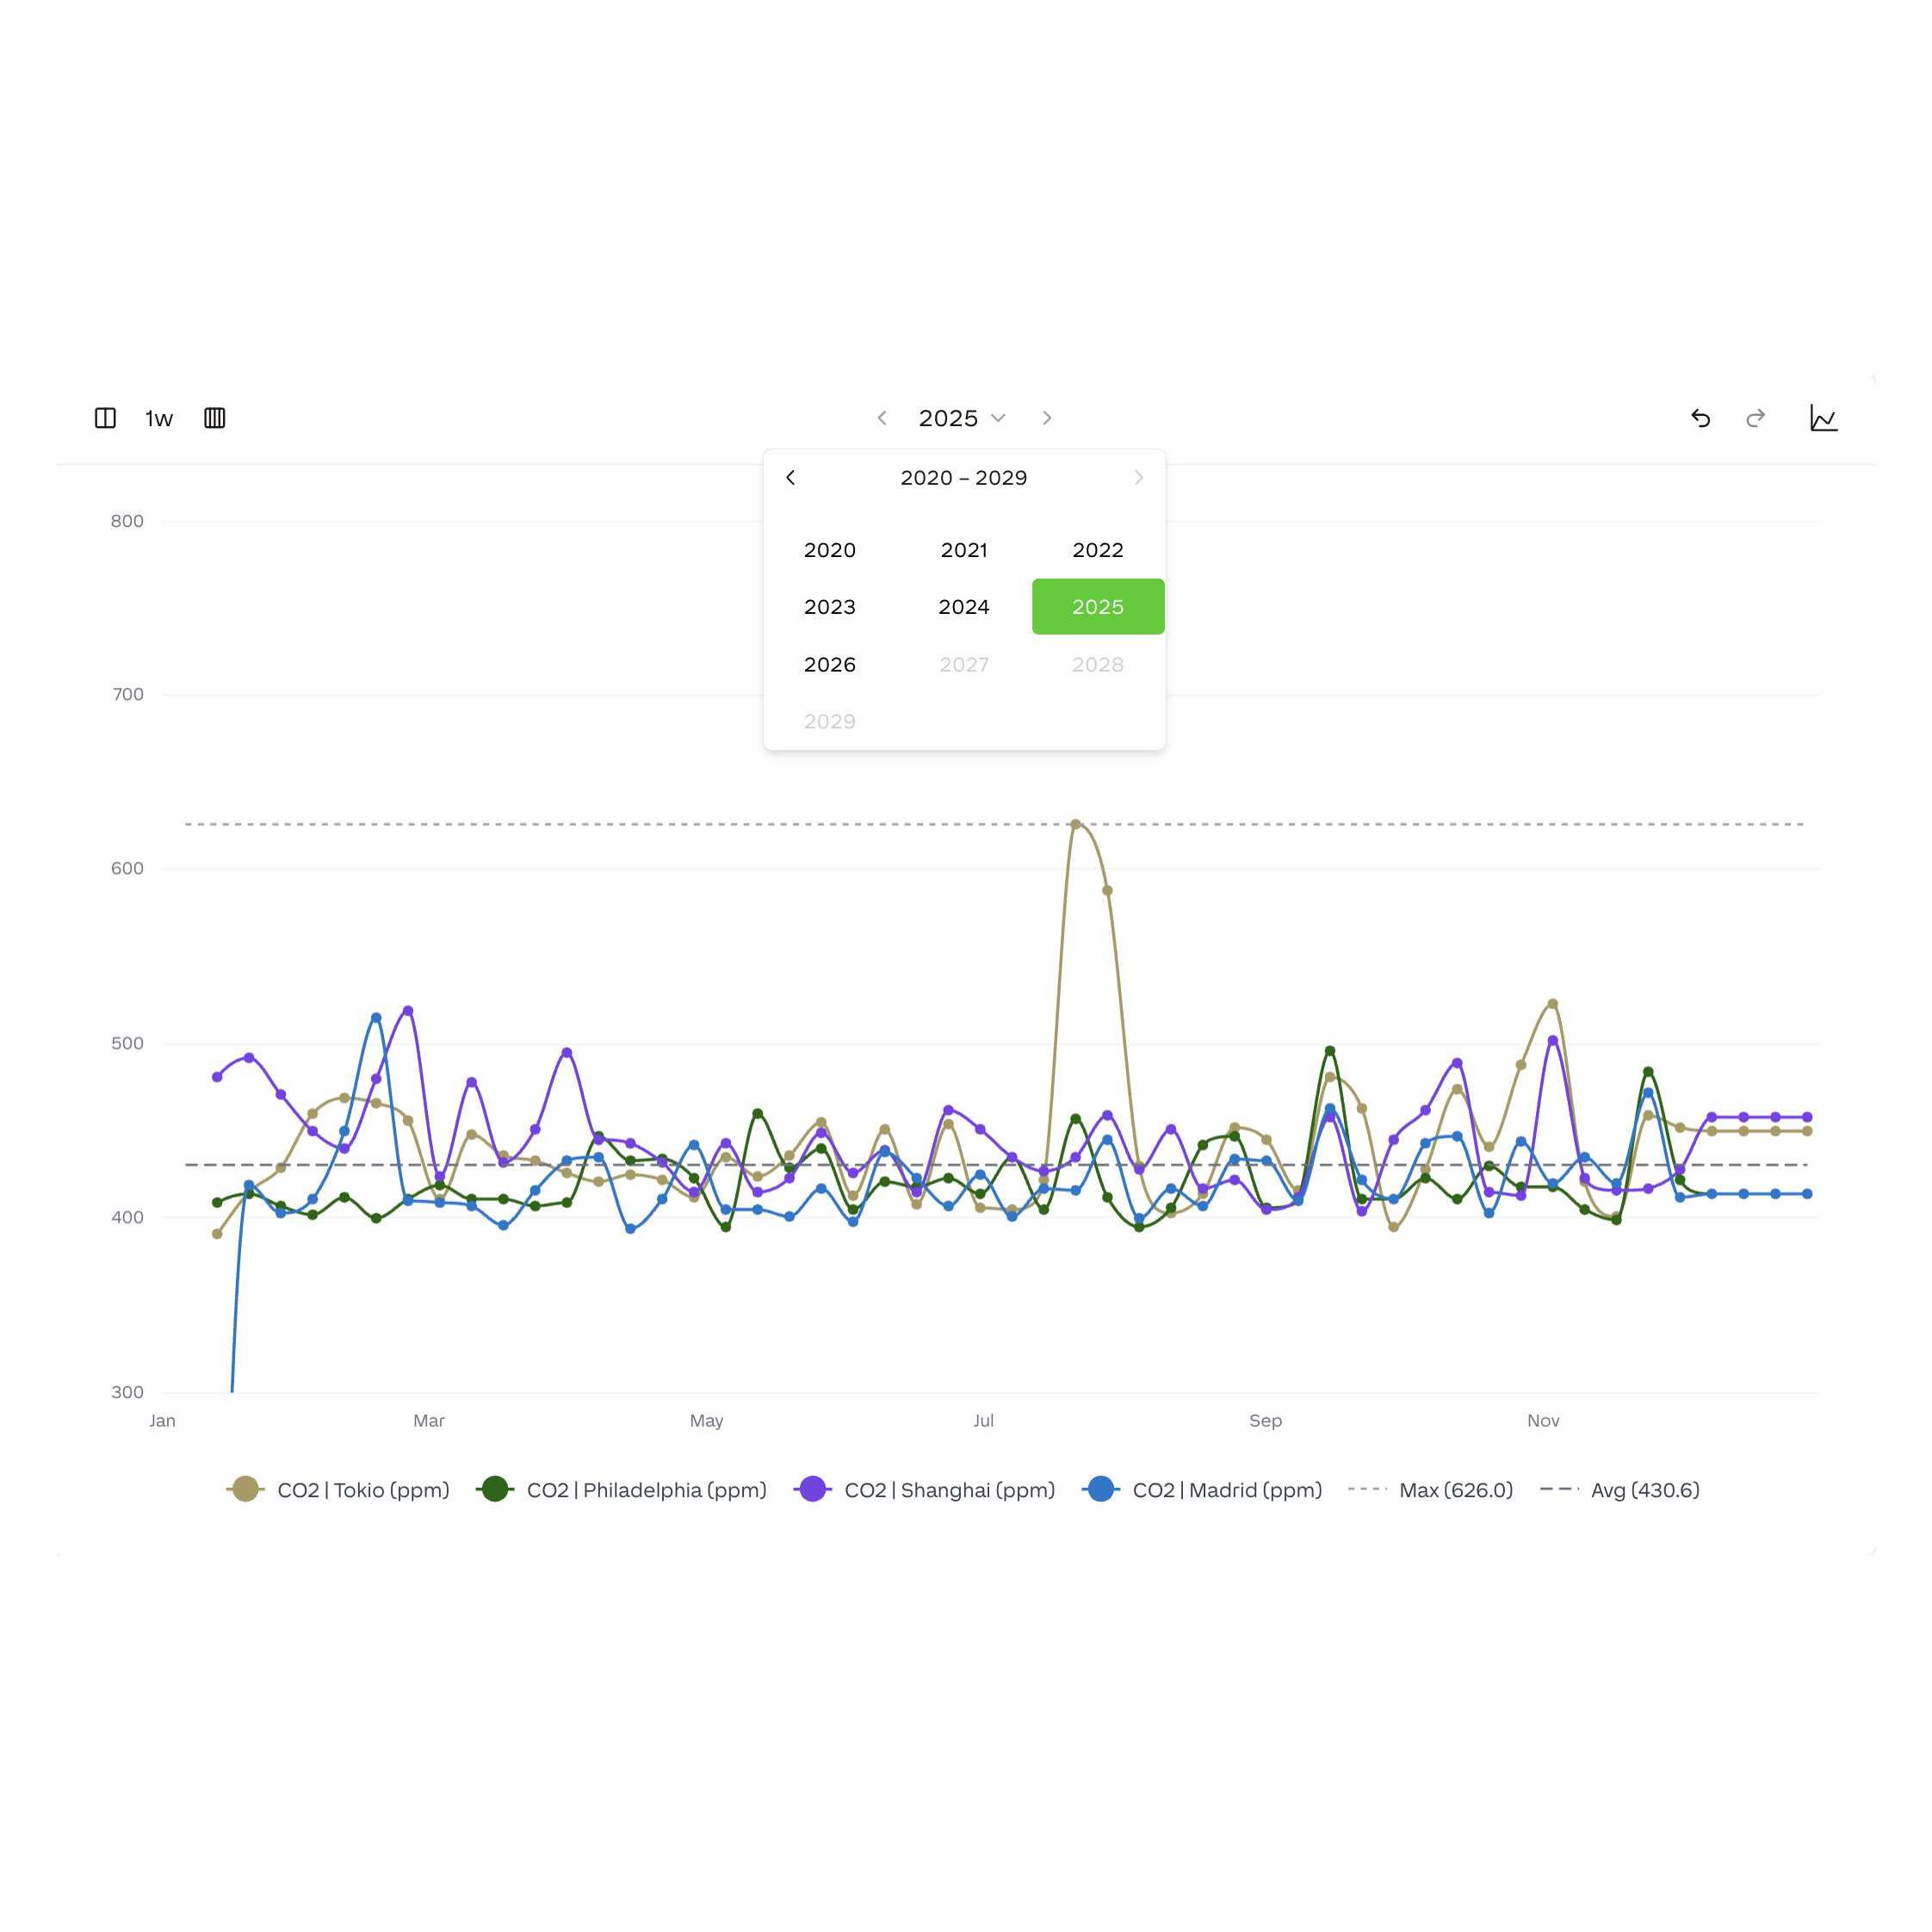Open the line chart type icon

pyautogui.click(x=1823, y=418)
